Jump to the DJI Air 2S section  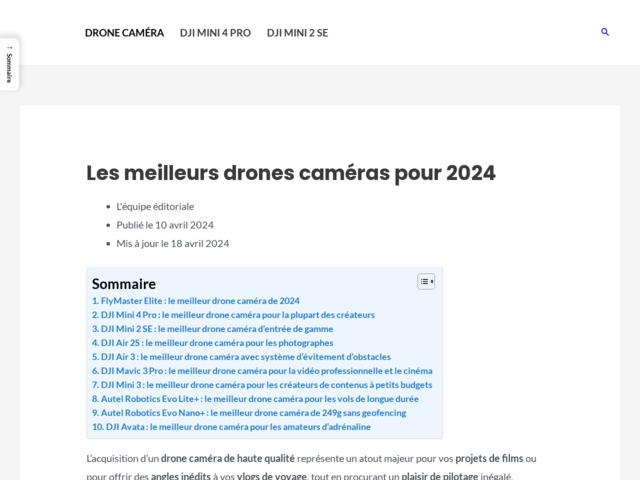coord(212,343)
